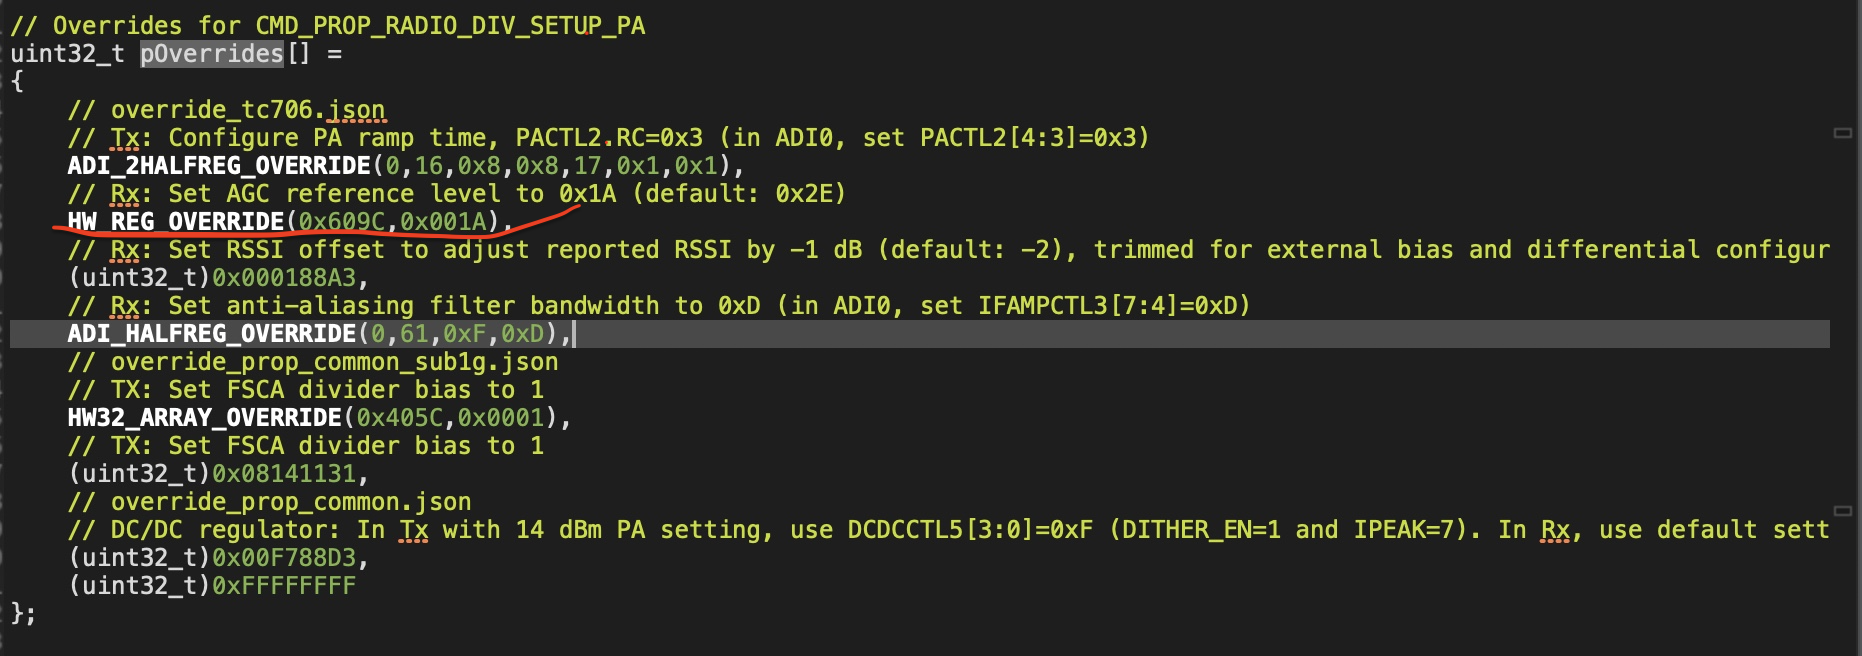This screenshot has width=1862, height=656.
Task: Click the override_tc706.json comment line
Action: pyautogui.click(x=226, y=109)
